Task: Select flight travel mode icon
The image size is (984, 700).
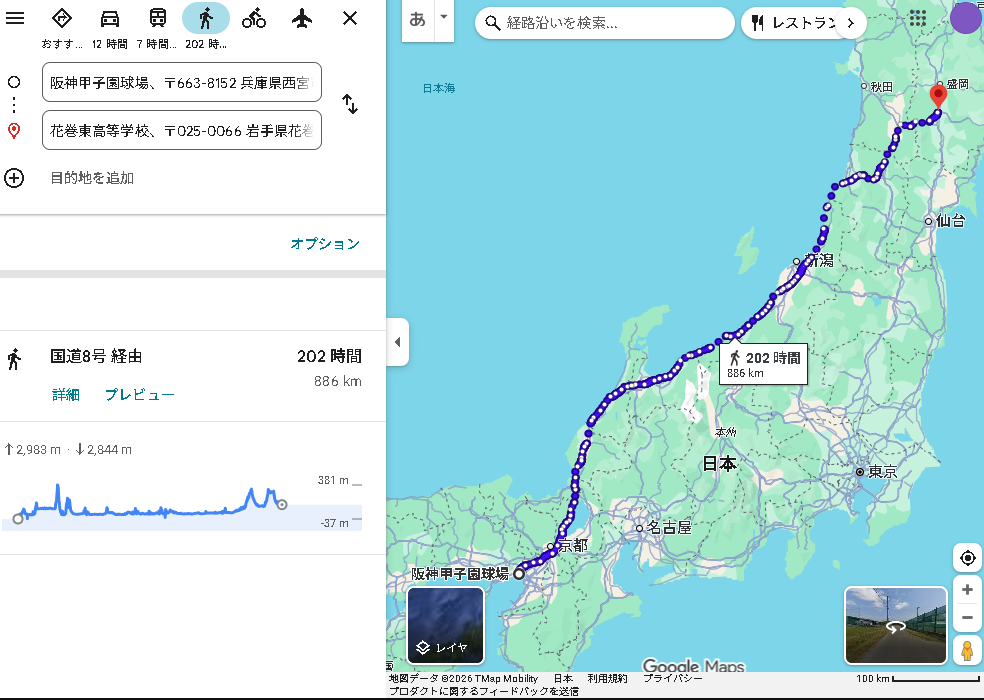Action: tap(302, 18)
